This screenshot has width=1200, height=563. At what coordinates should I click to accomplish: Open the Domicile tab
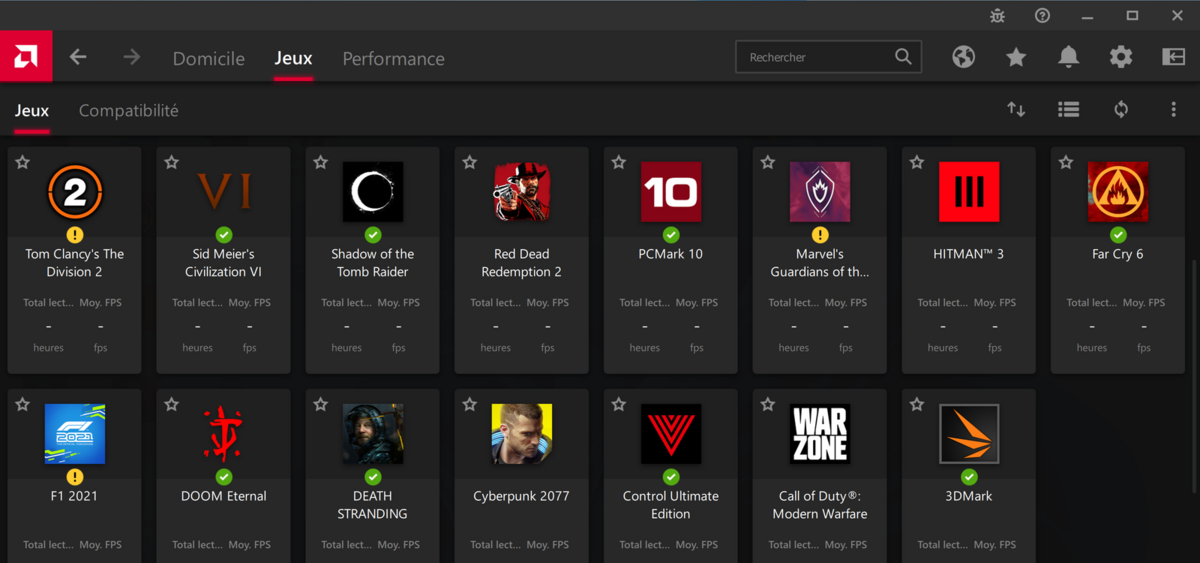click(x=209, y=59)
